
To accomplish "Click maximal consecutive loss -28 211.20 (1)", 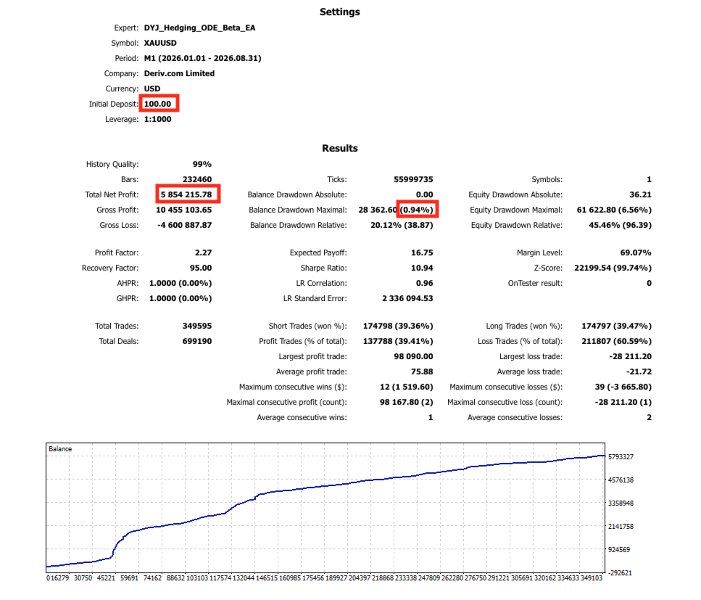I will (x=623, y=402).
